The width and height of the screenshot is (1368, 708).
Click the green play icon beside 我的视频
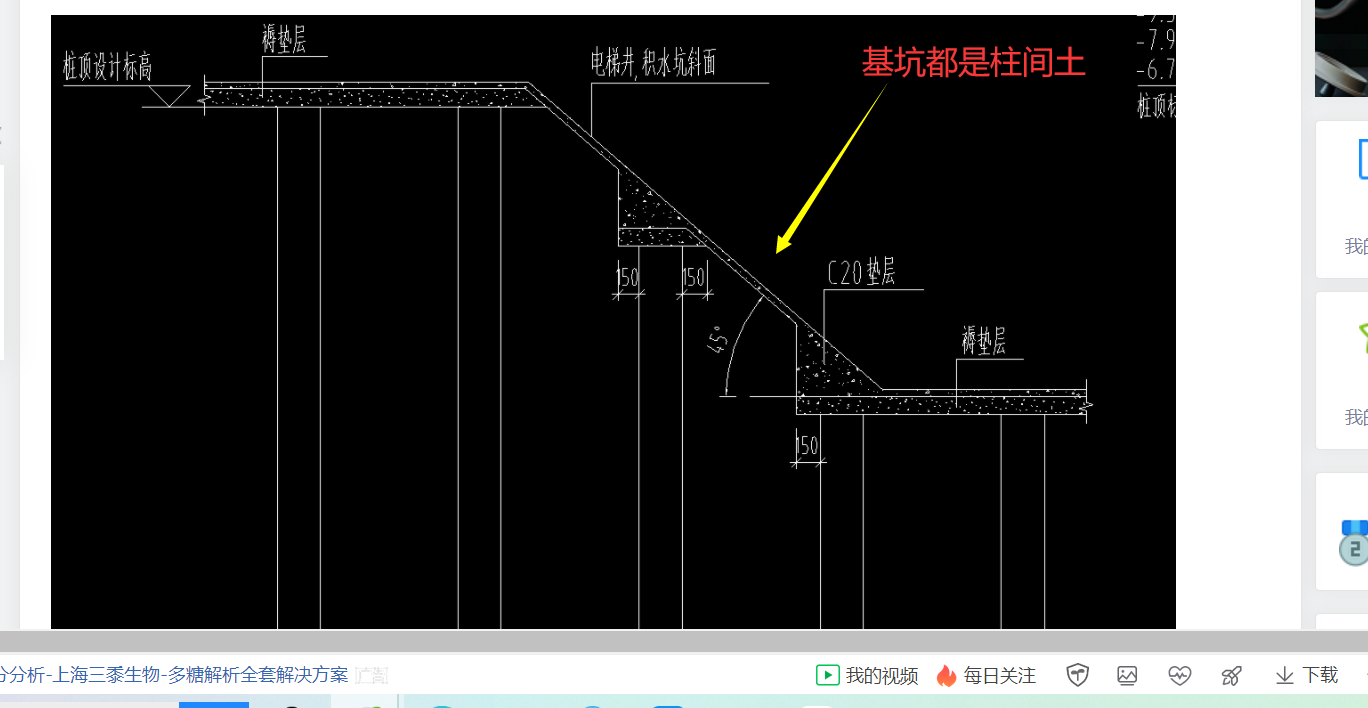pyautogui.click(x=827, y=675)
